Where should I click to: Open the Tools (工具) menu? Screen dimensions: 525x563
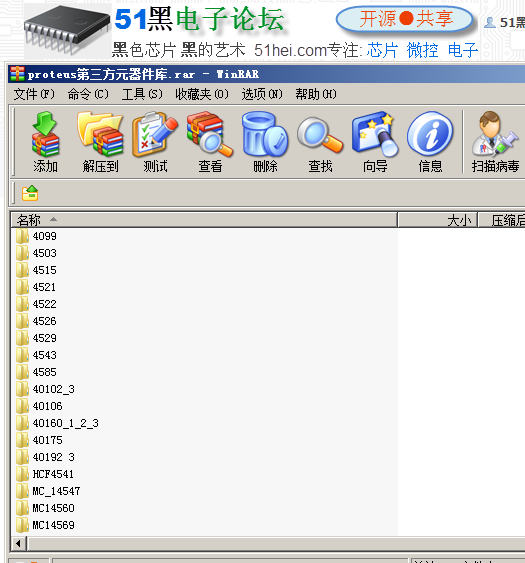tap(142, 94)
